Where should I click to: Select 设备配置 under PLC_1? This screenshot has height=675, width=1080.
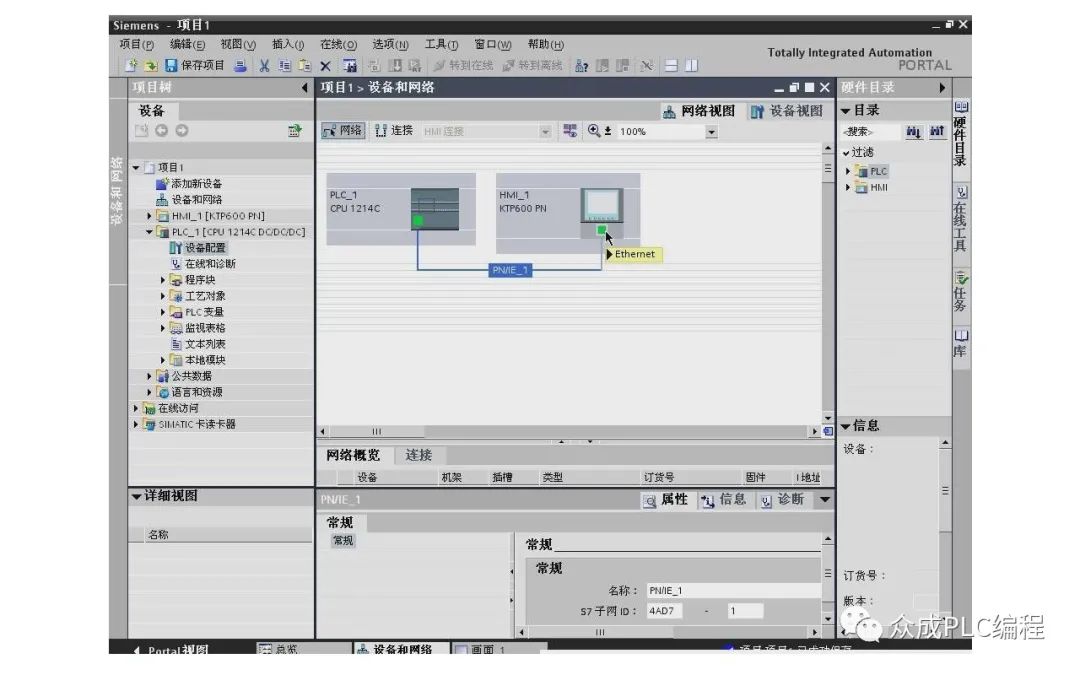[x=205, y=248]
